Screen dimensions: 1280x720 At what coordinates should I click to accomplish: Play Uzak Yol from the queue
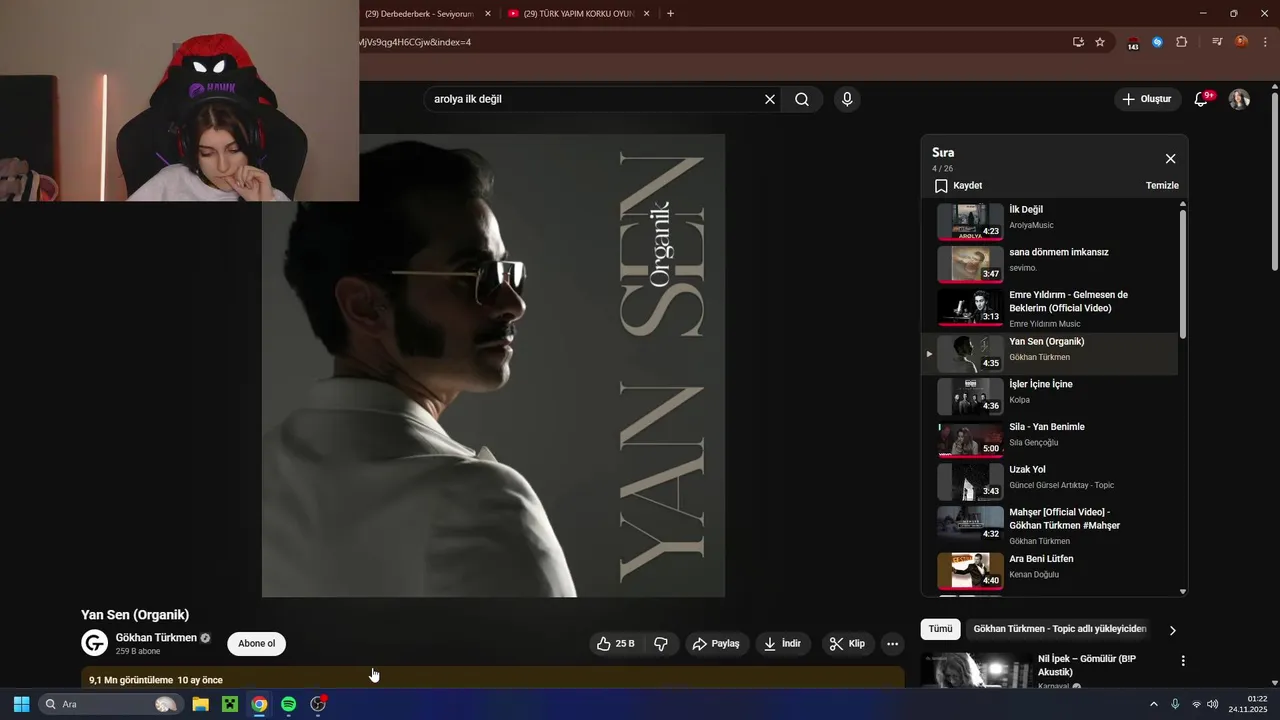[1049, 482]
